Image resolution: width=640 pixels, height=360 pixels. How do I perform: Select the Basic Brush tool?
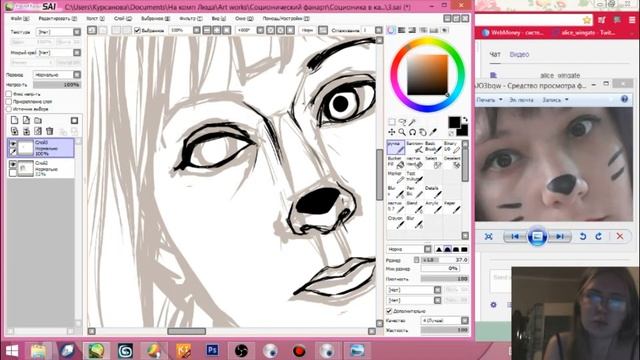coord(432,147)
